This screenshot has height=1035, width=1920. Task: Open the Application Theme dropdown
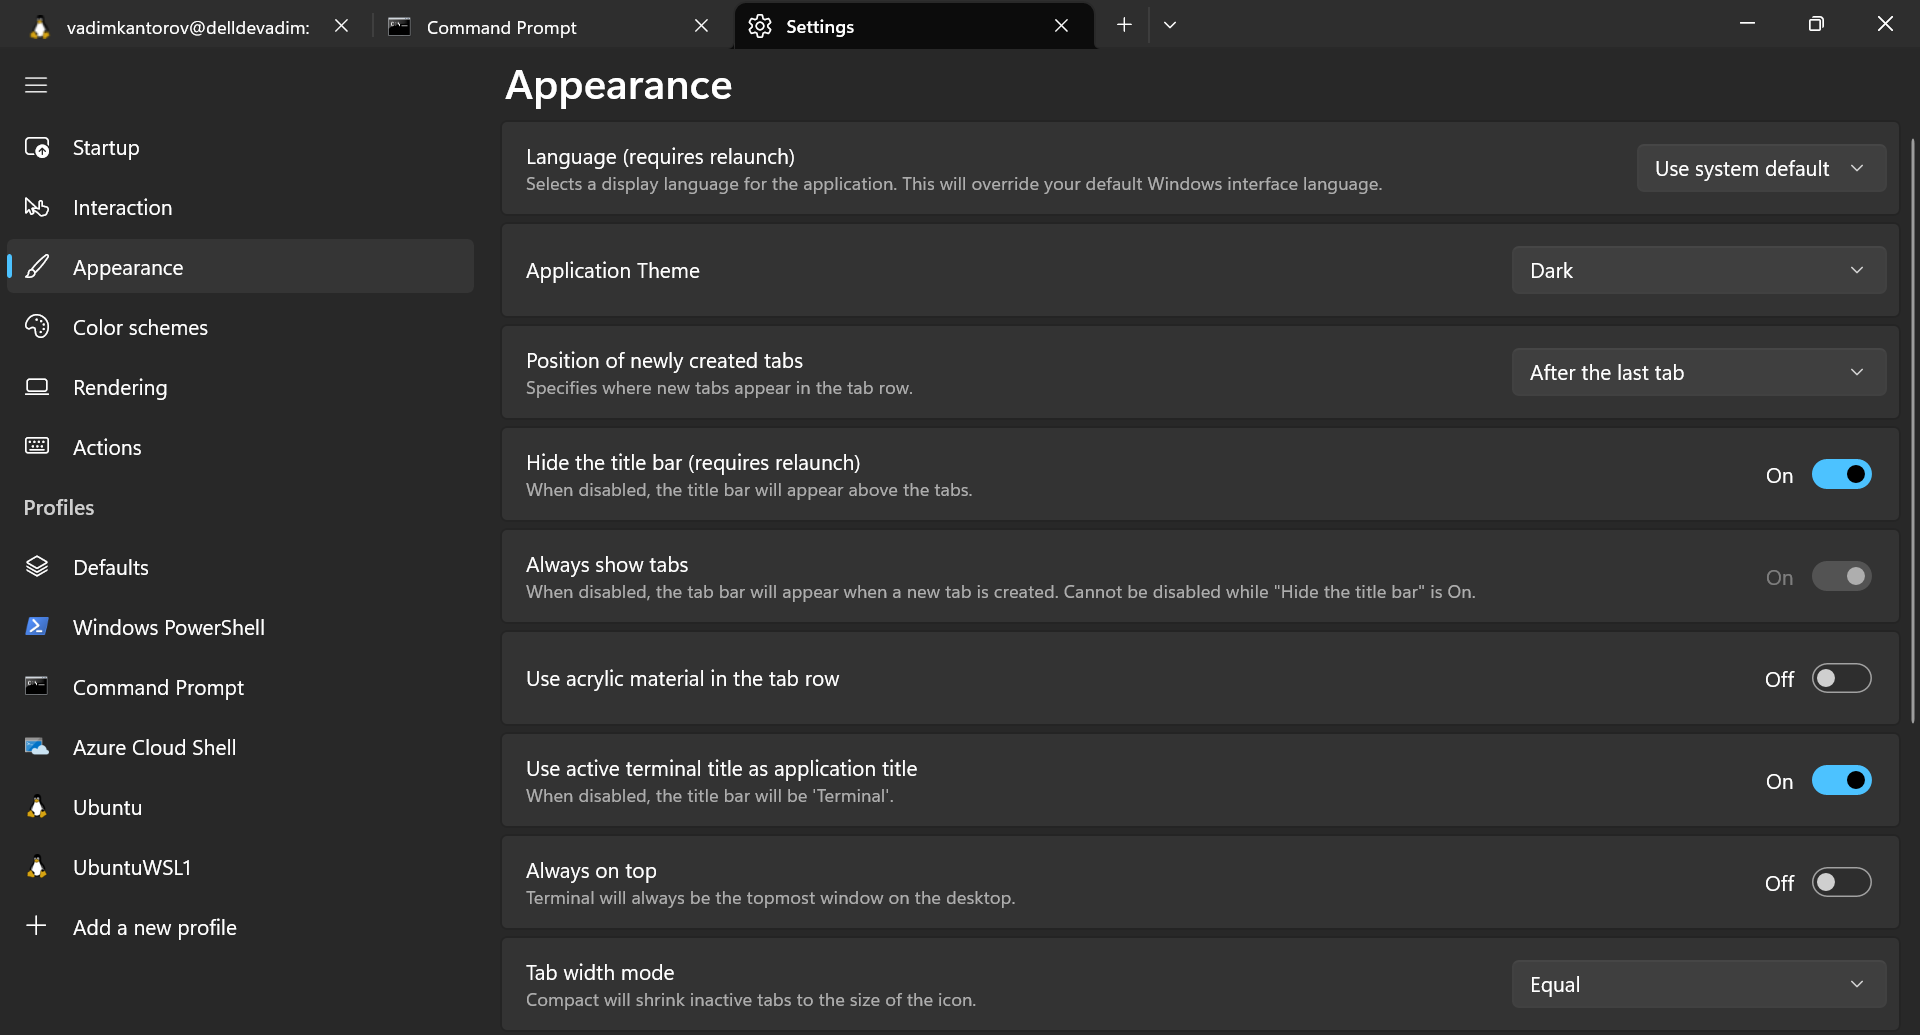coord(1698,270)
